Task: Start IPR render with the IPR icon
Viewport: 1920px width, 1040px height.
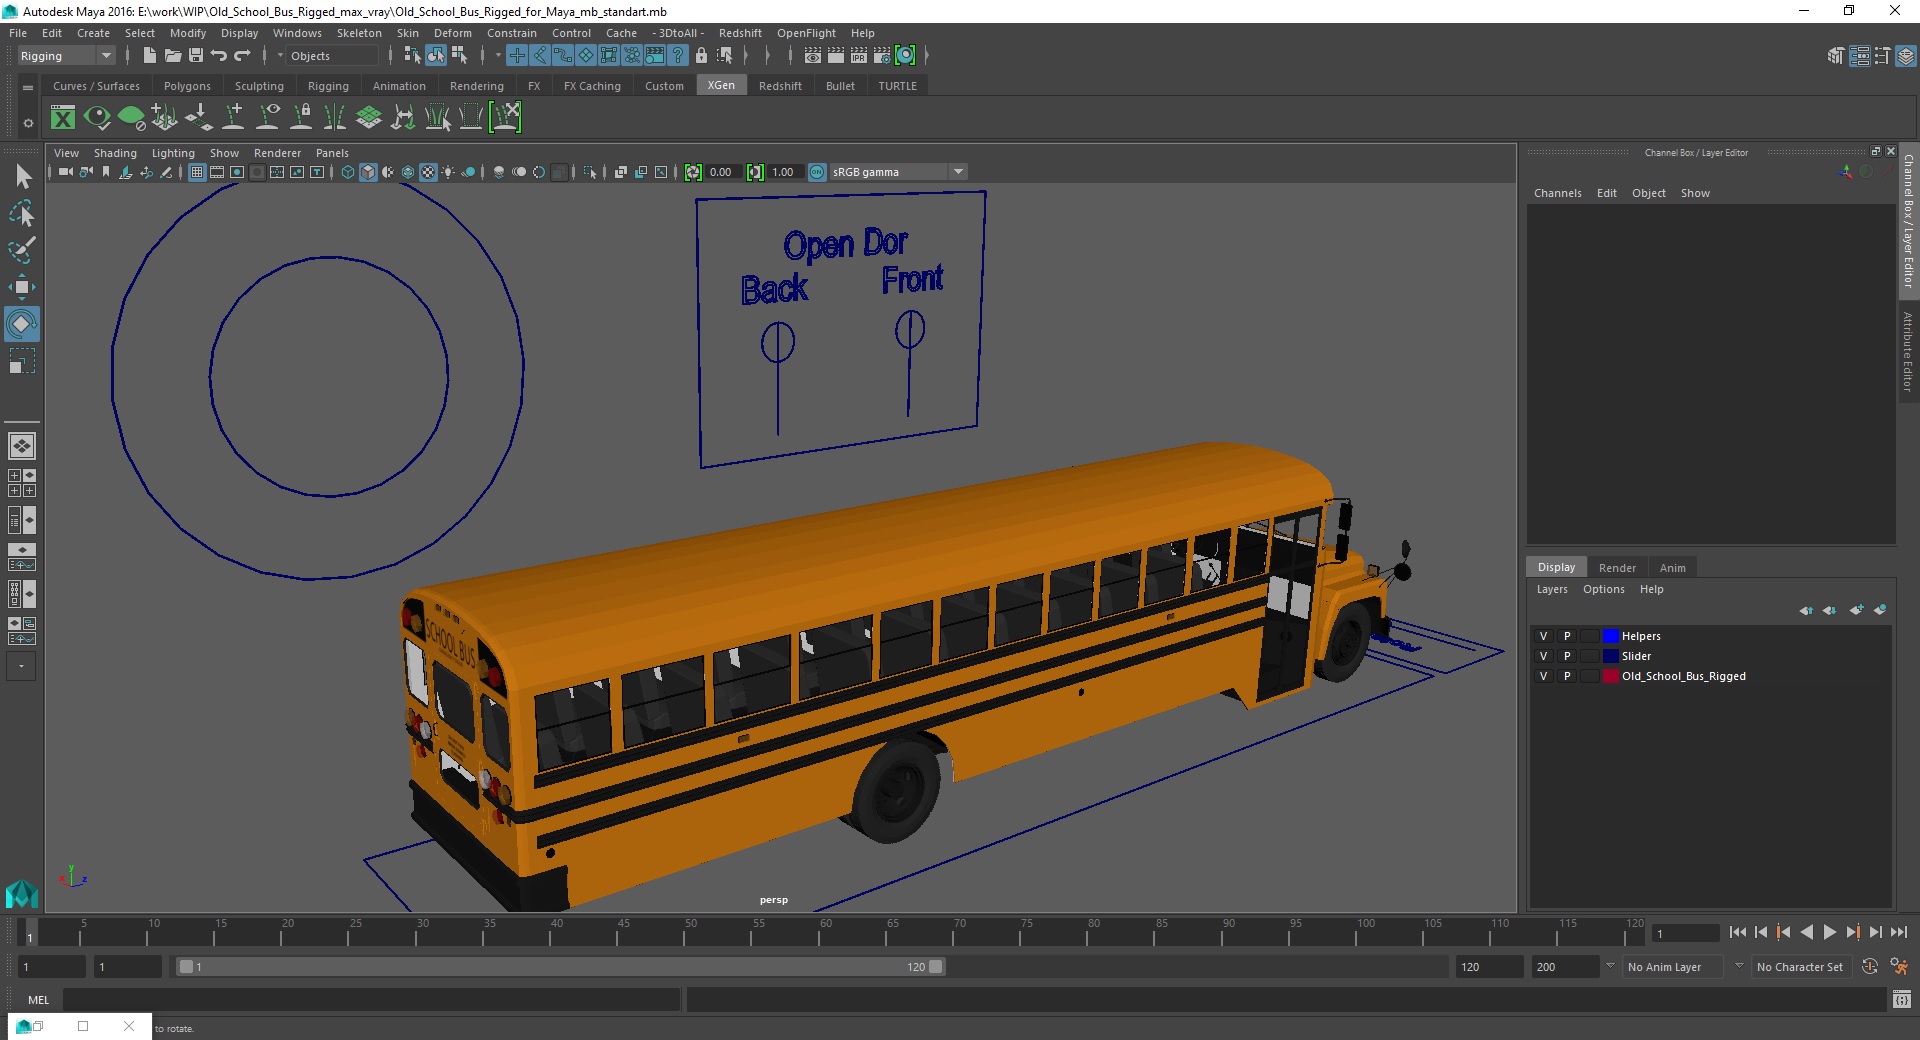Action: pos(859,56)
